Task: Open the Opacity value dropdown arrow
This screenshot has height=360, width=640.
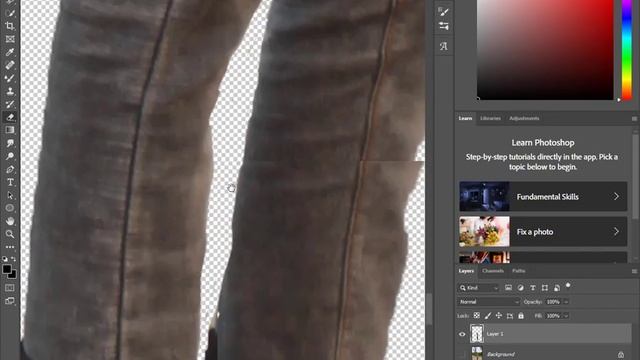Action: (x=566, y=302)
